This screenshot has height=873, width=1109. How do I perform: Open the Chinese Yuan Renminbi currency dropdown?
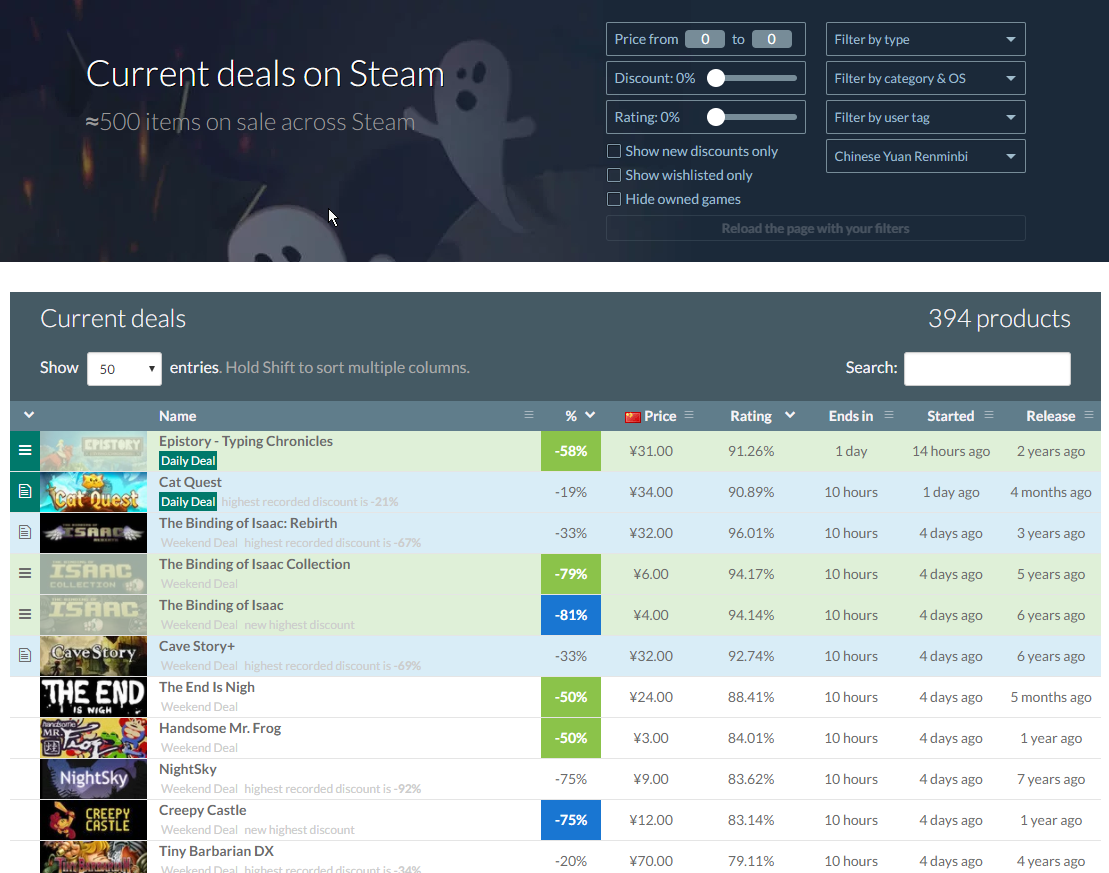(x=925, y=156)
